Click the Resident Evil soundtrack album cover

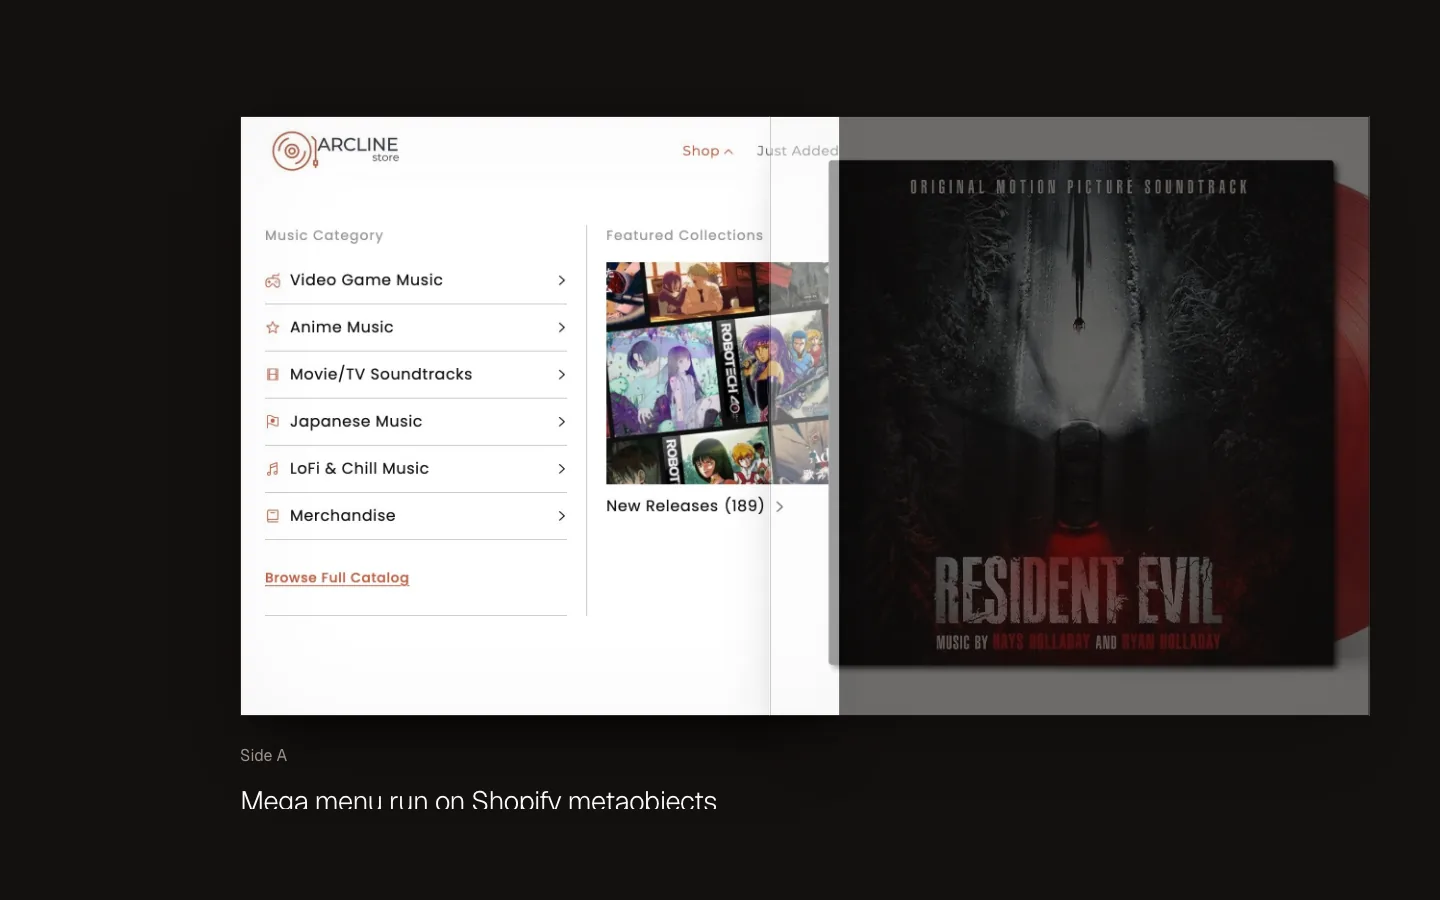[x=1082, y=413]
